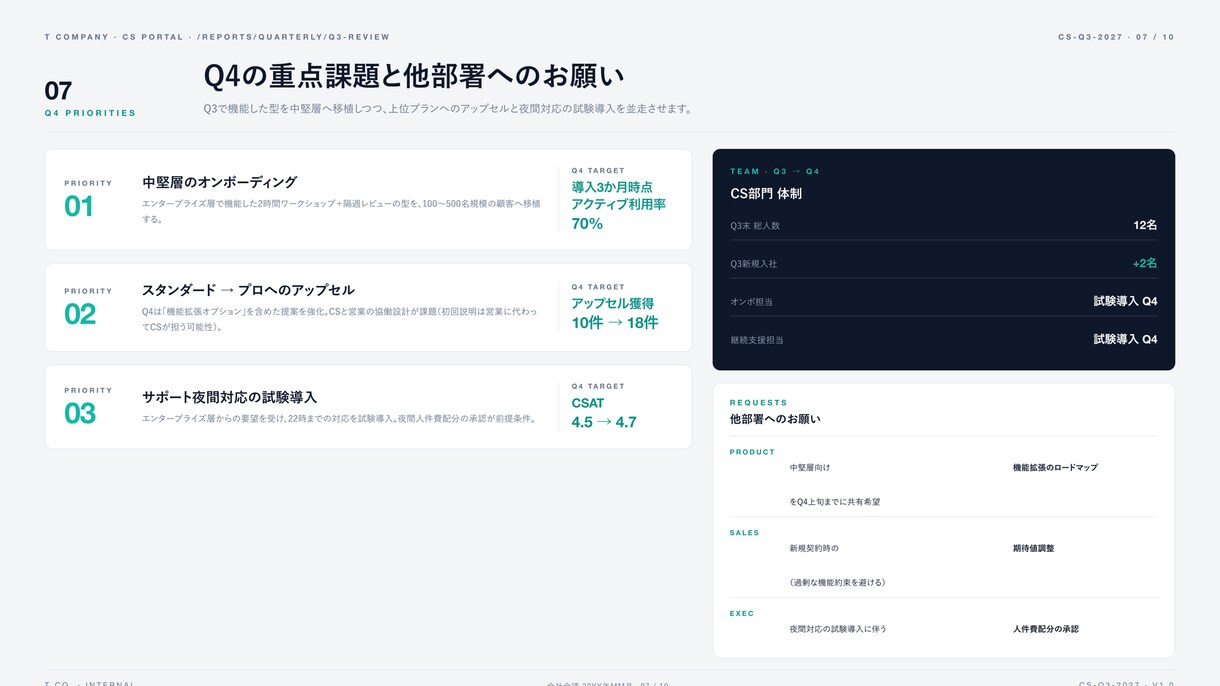Click the PRODUCT department label
Screen dimensions: 1220x686
point(752,452)
